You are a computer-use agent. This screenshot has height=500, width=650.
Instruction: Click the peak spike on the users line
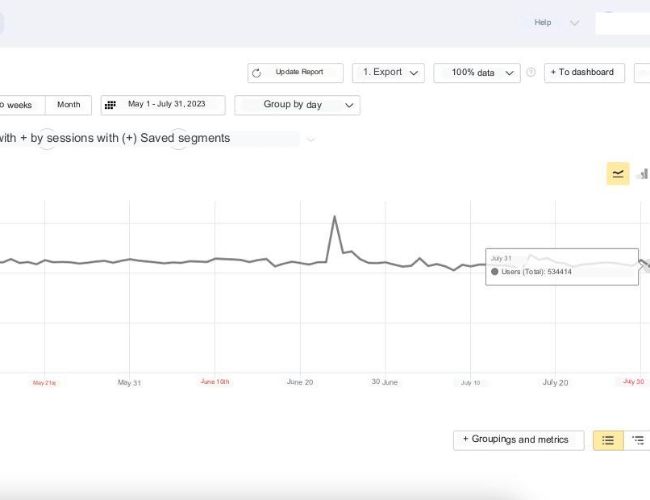[334, 216]
